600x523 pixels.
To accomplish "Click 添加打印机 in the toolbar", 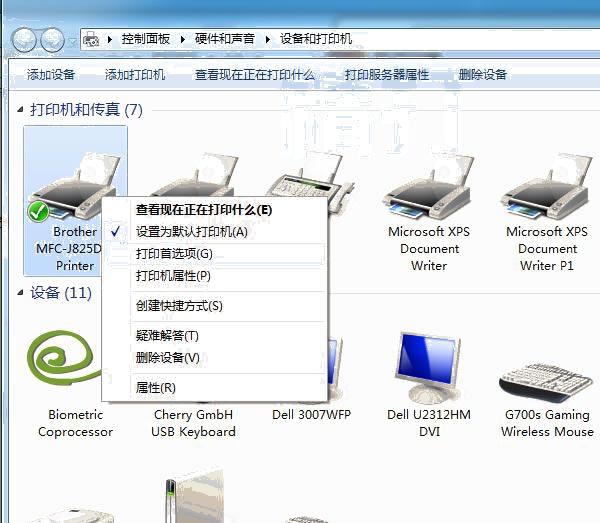I will [x=135, y=75].
